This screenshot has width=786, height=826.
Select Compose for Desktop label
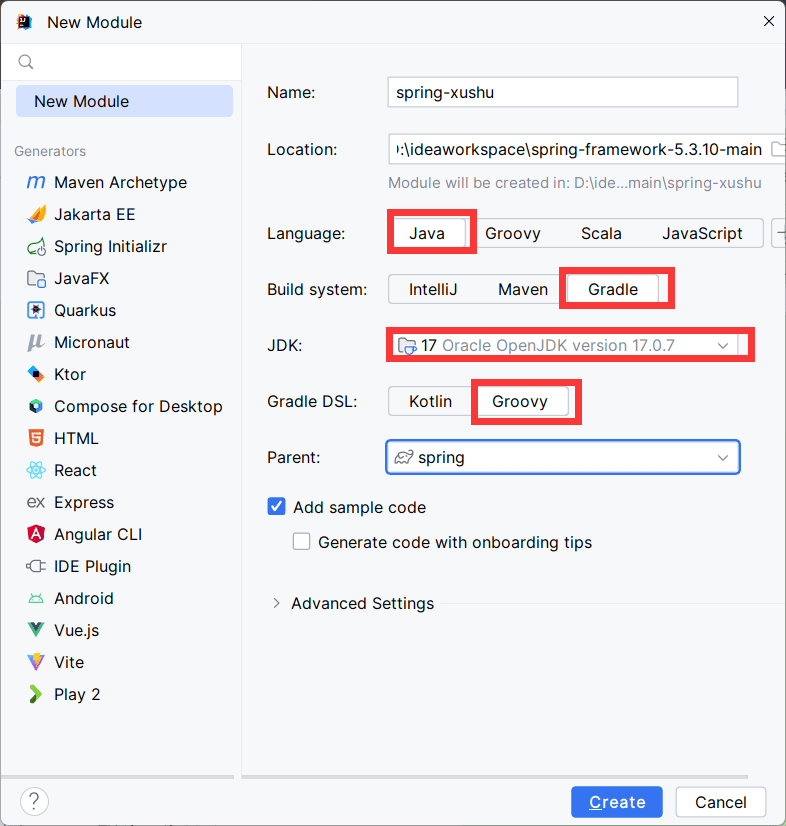click(x=138, y=406)
